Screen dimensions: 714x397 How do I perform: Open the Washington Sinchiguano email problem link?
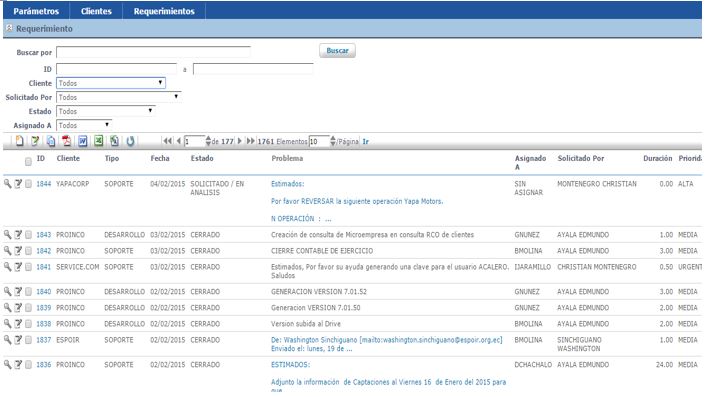click(x=387, y=344)
